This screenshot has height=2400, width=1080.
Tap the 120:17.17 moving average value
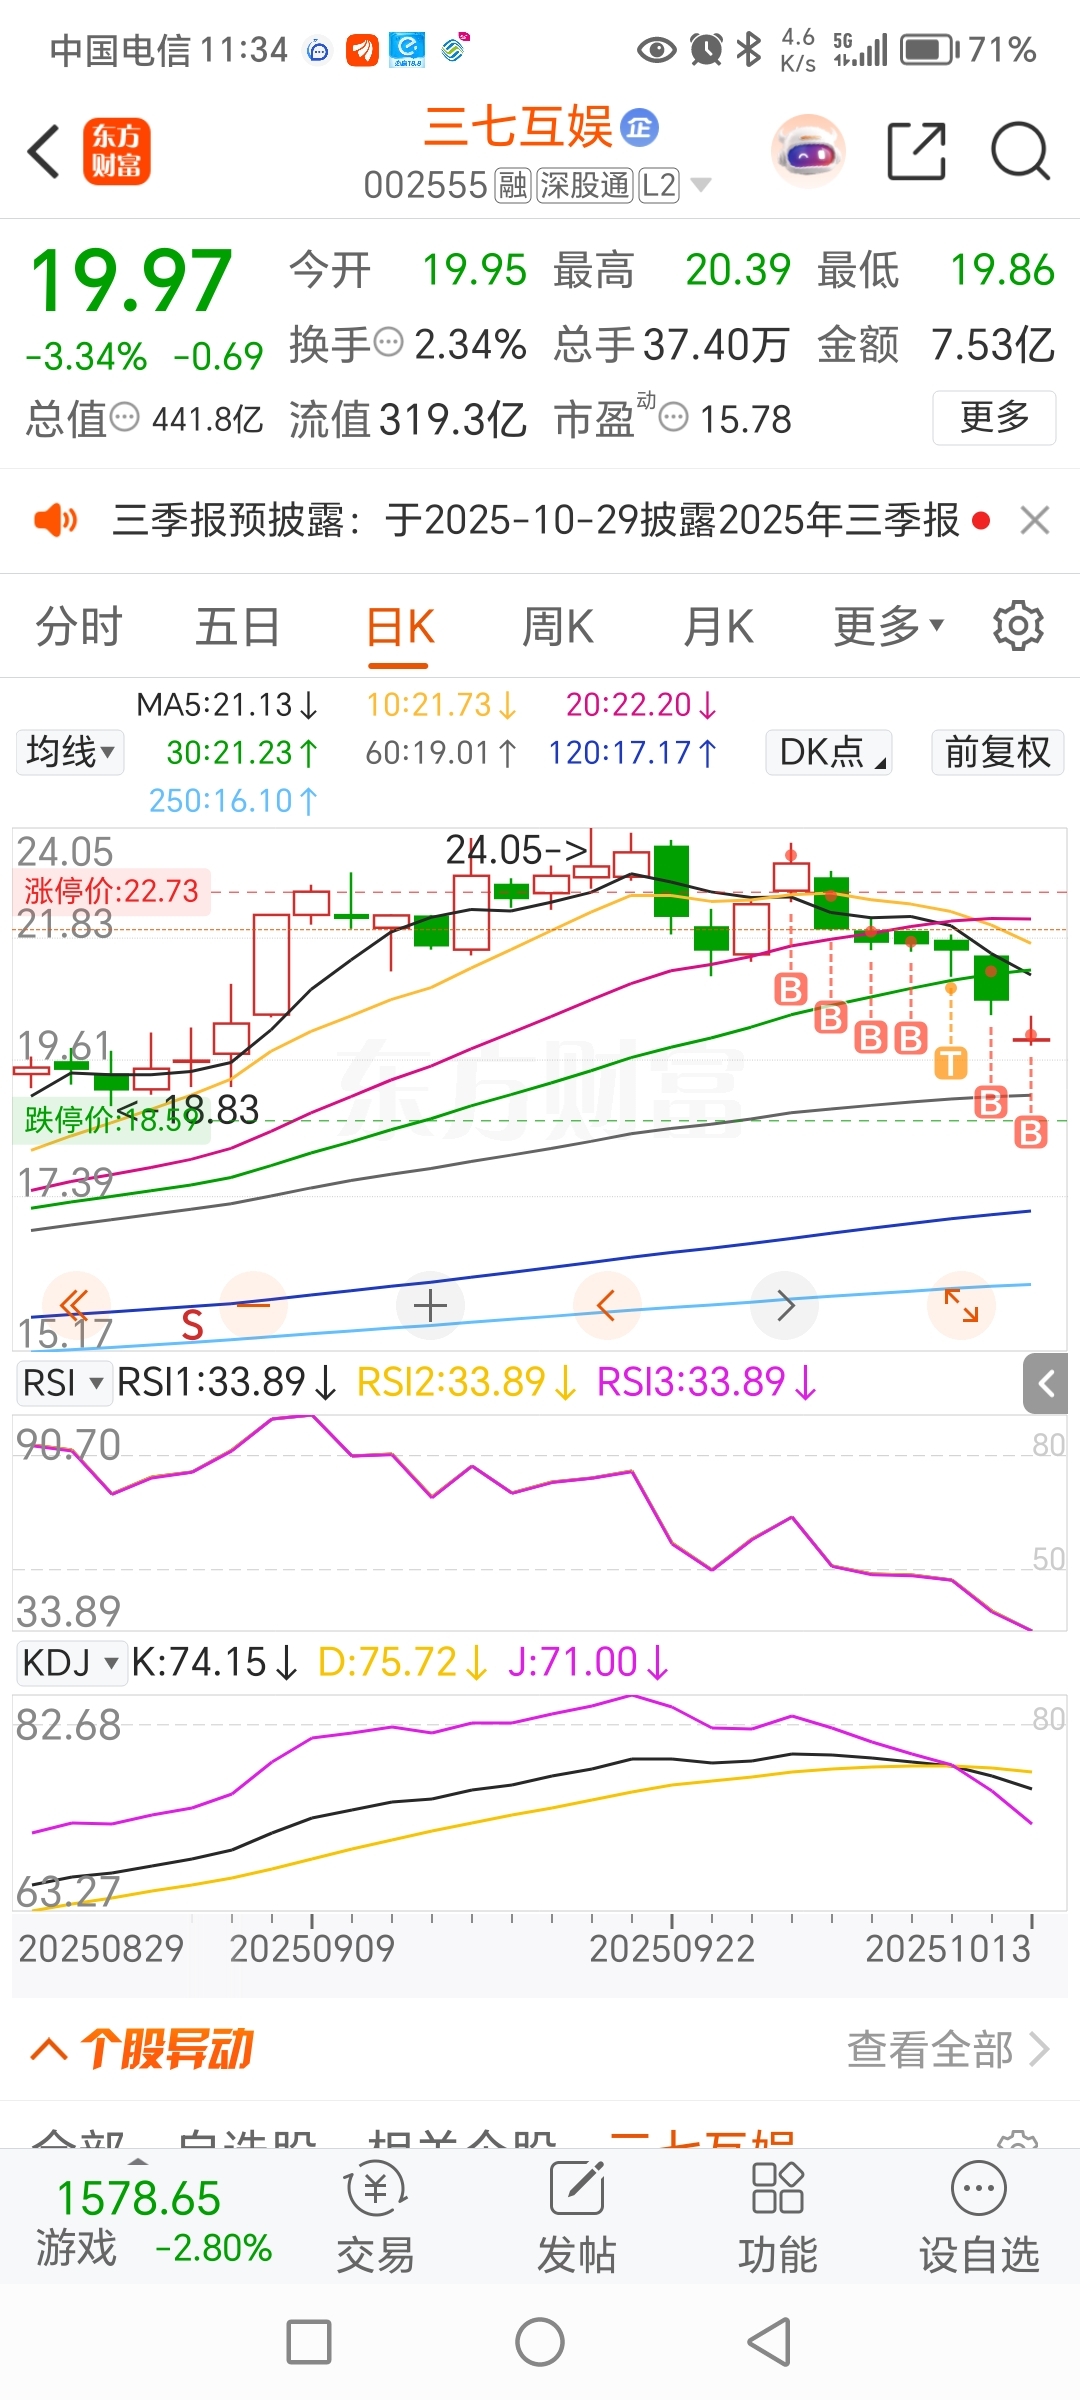point(632,753)
